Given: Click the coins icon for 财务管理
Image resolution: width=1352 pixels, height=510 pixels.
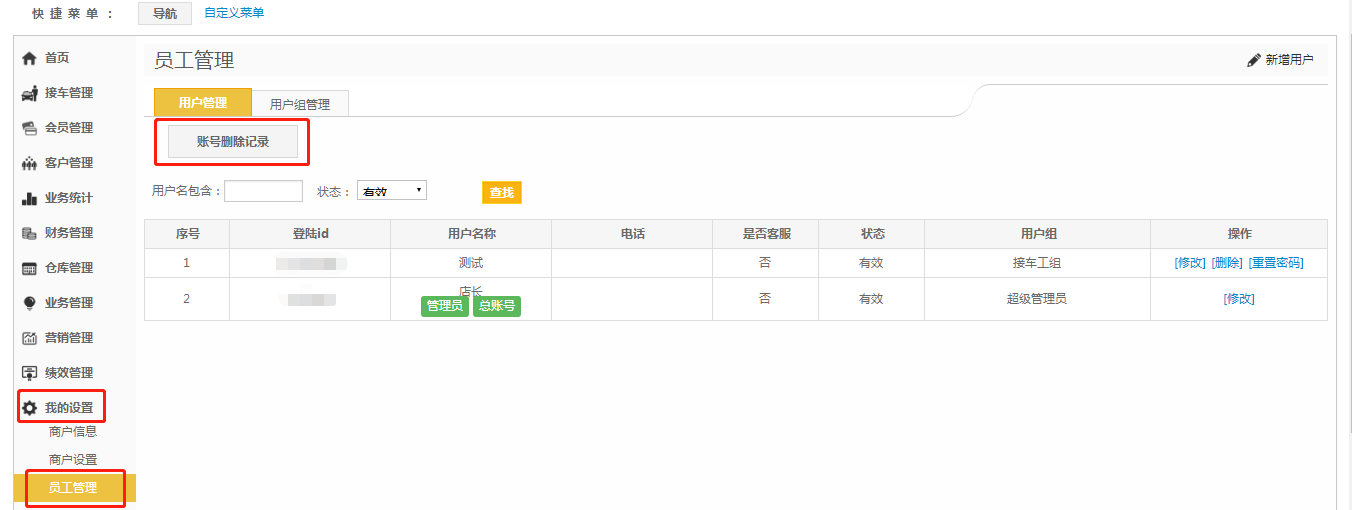Looking at the screenshot, I should [x=29, y=233].
